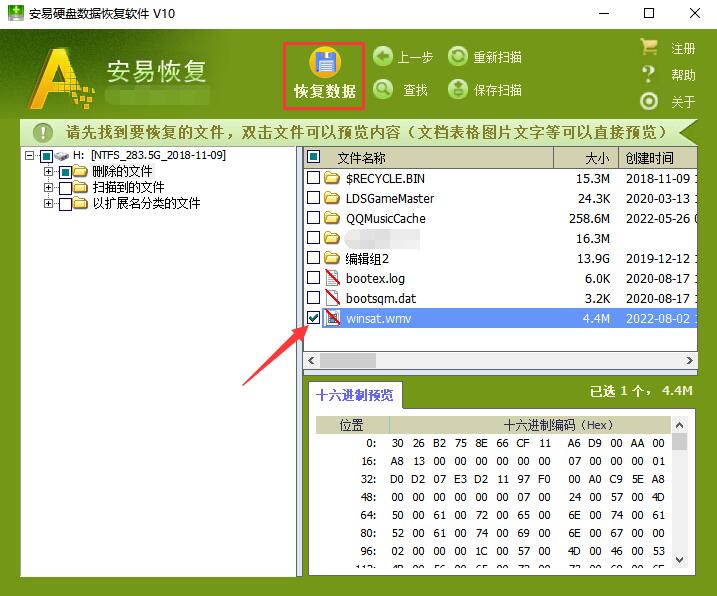Click the file list scroll left arrow
The image size is (717, 596).
pyautogui.click(x=311, y=360)
